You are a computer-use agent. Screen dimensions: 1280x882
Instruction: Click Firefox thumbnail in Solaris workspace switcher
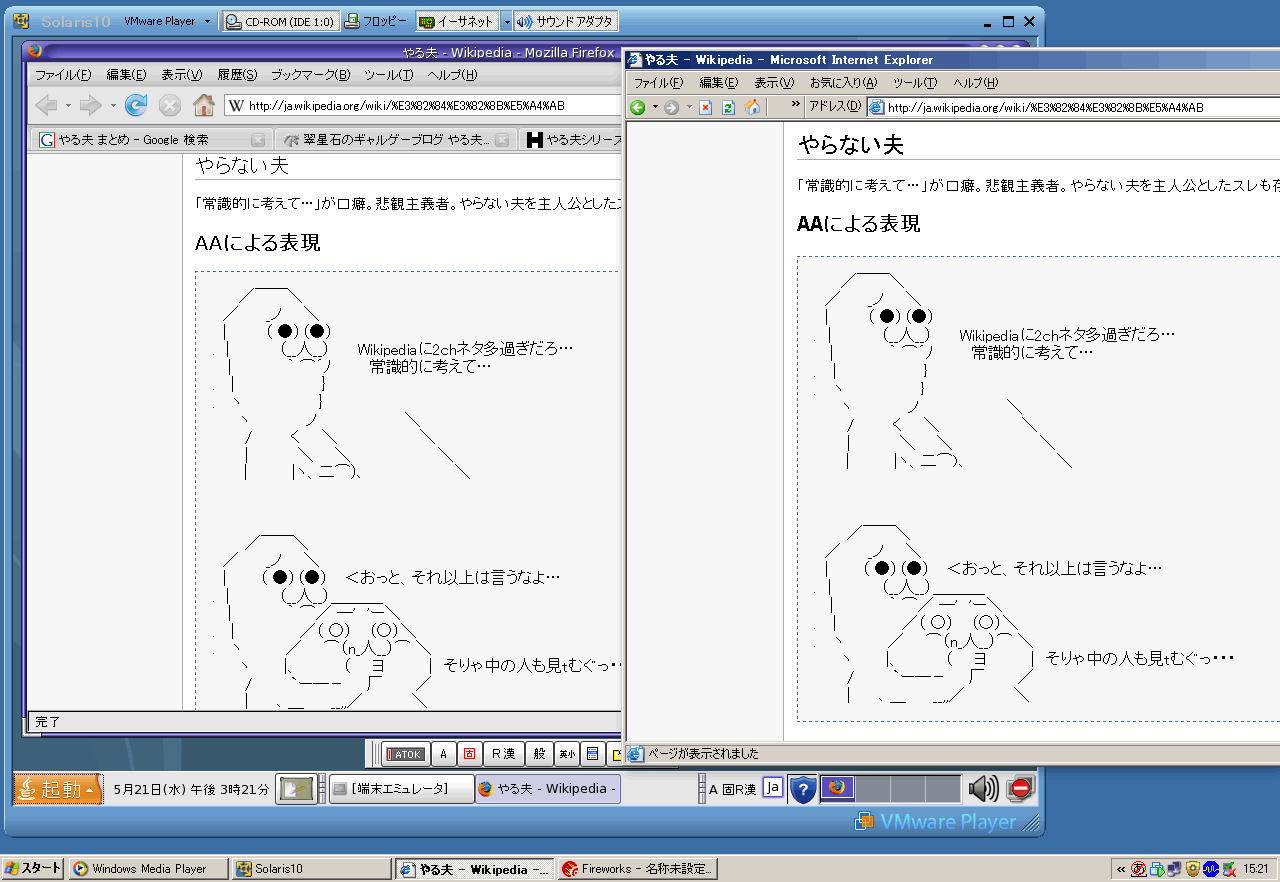click(x=838, y=788)
